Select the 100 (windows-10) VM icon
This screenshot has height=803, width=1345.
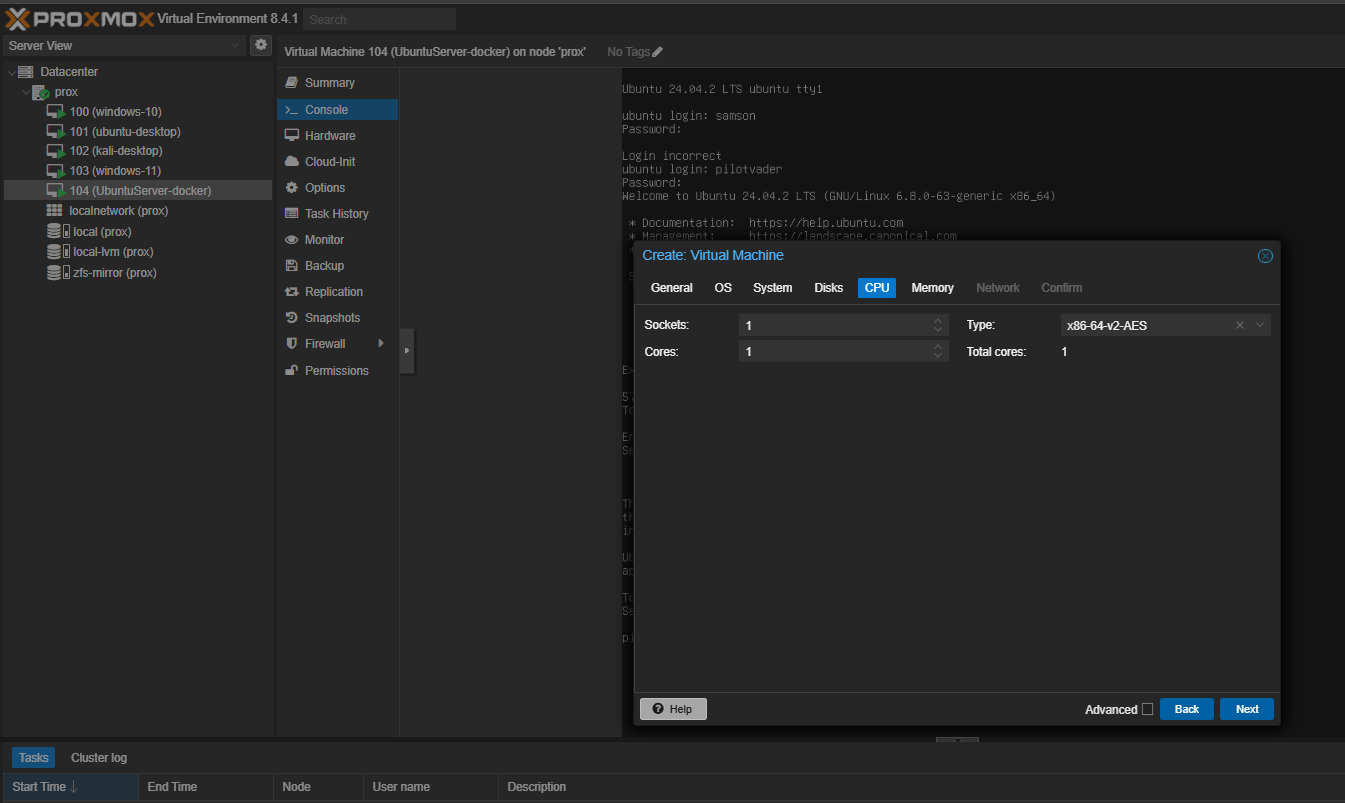56,112
